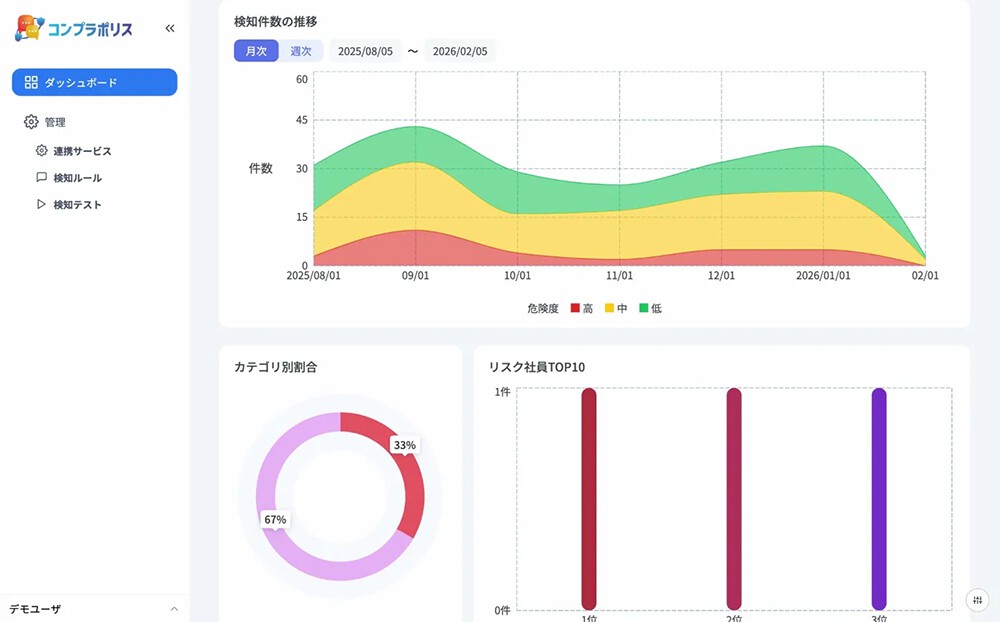Click the 連携サービス gear icon

(42, 151)
